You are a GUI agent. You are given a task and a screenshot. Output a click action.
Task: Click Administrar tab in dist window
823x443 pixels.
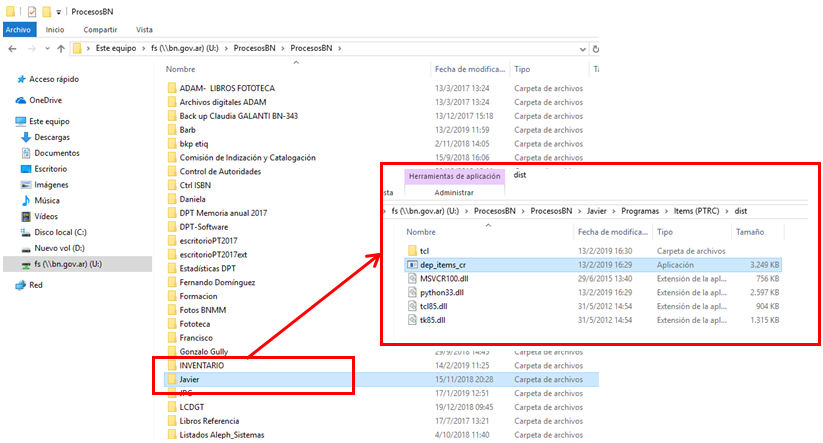point(454,193)
